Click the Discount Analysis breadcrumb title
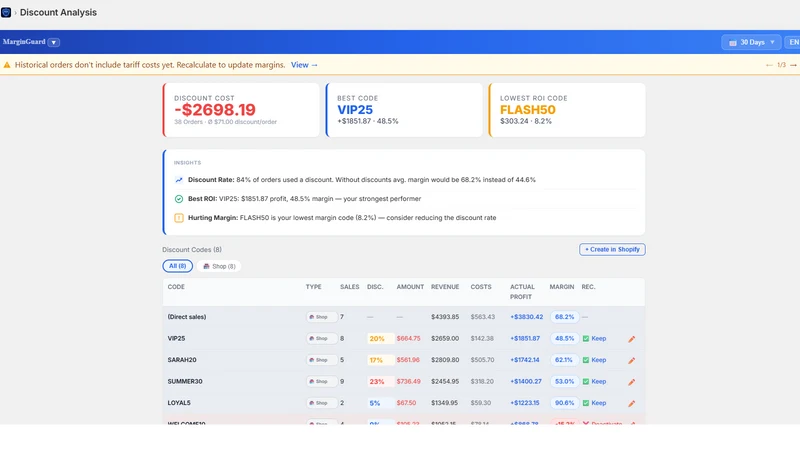This screenshot has height=450, width=800. coord(58,12)
